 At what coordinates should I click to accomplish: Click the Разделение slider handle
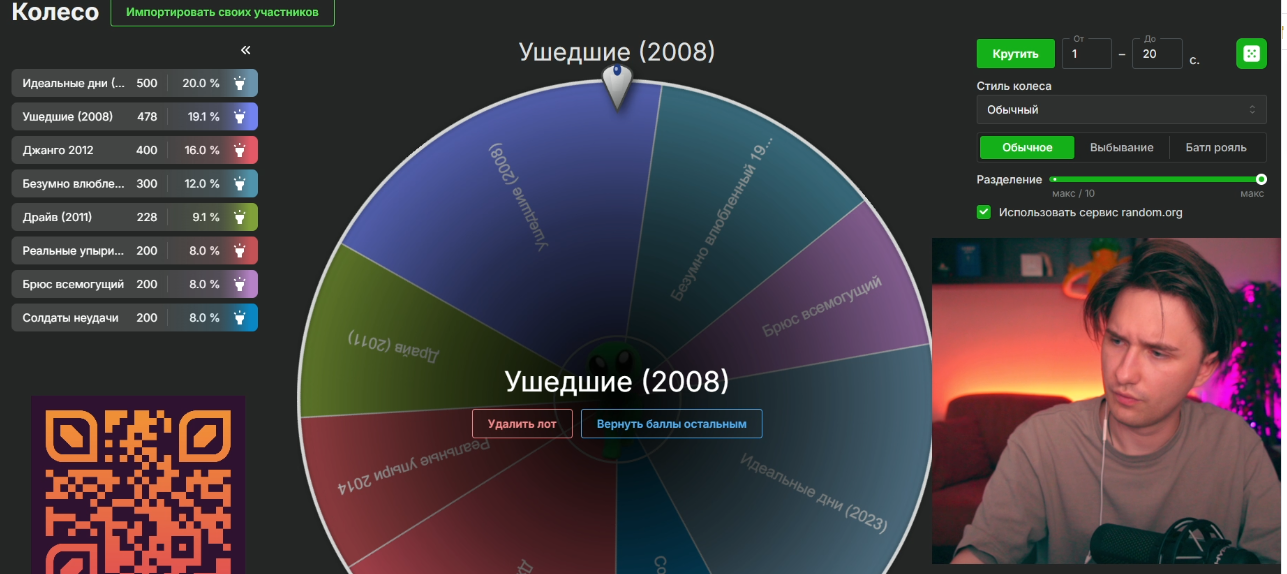pyautogui.click(x=1261, y=179)
